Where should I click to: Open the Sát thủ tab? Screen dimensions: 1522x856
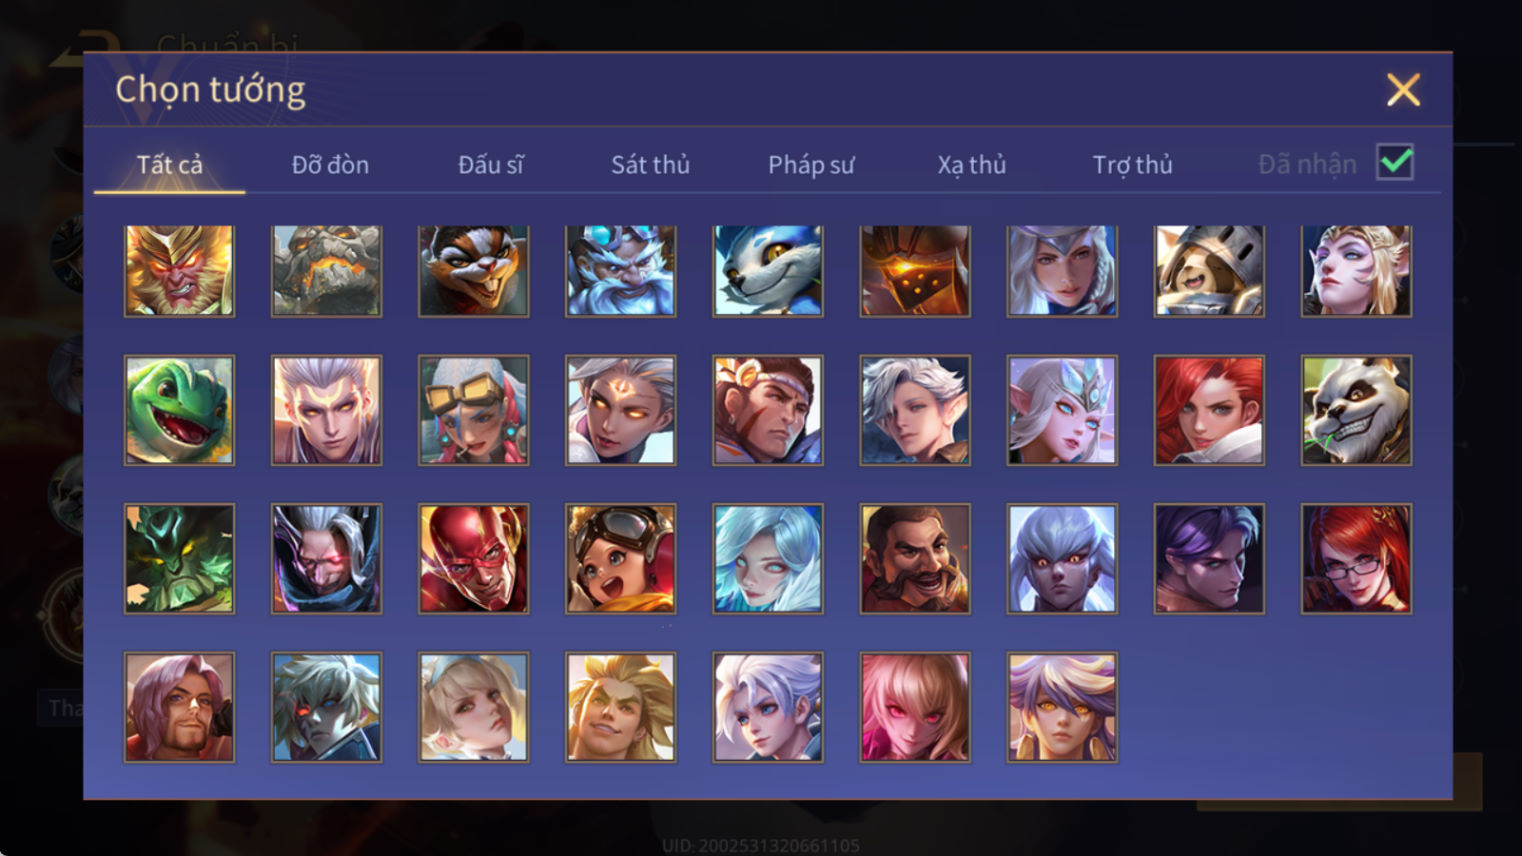pos(650,165)
